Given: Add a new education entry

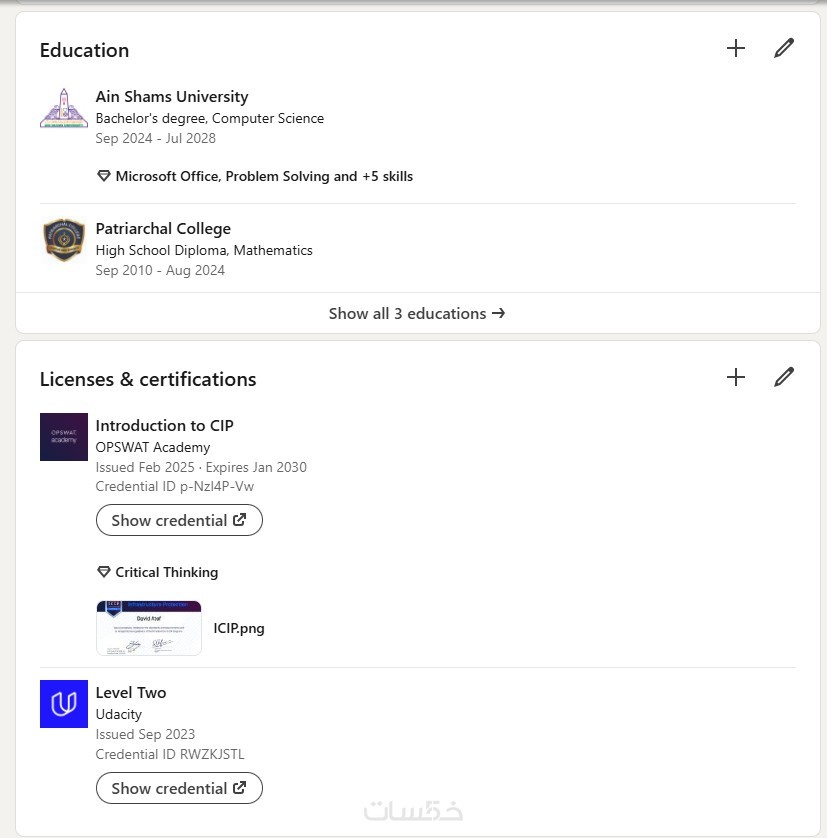Looking at the screenshot, I should coord(736,48).
